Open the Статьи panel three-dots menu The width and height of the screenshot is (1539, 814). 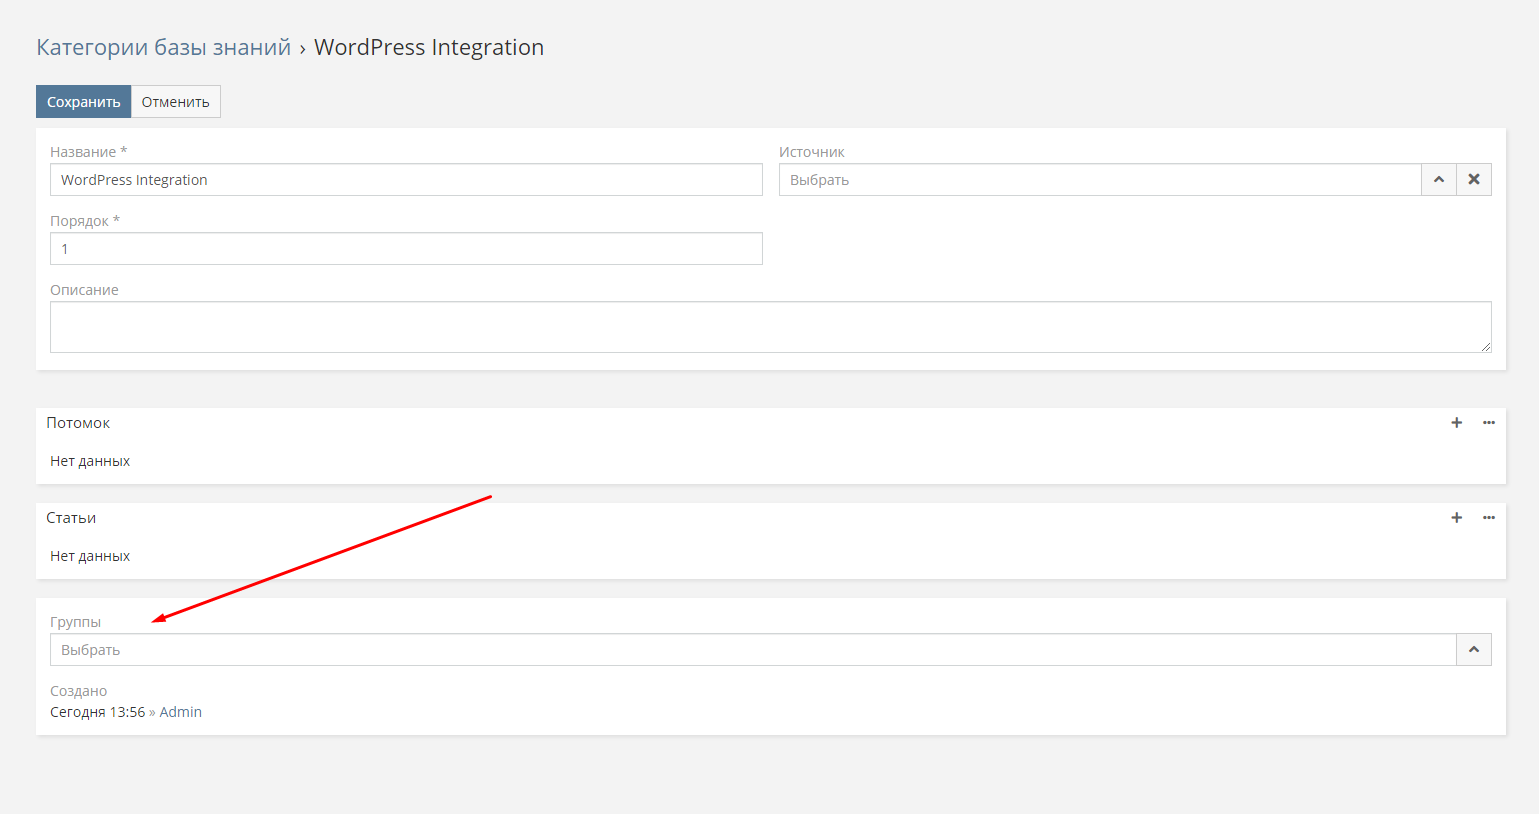point(1488,518)
